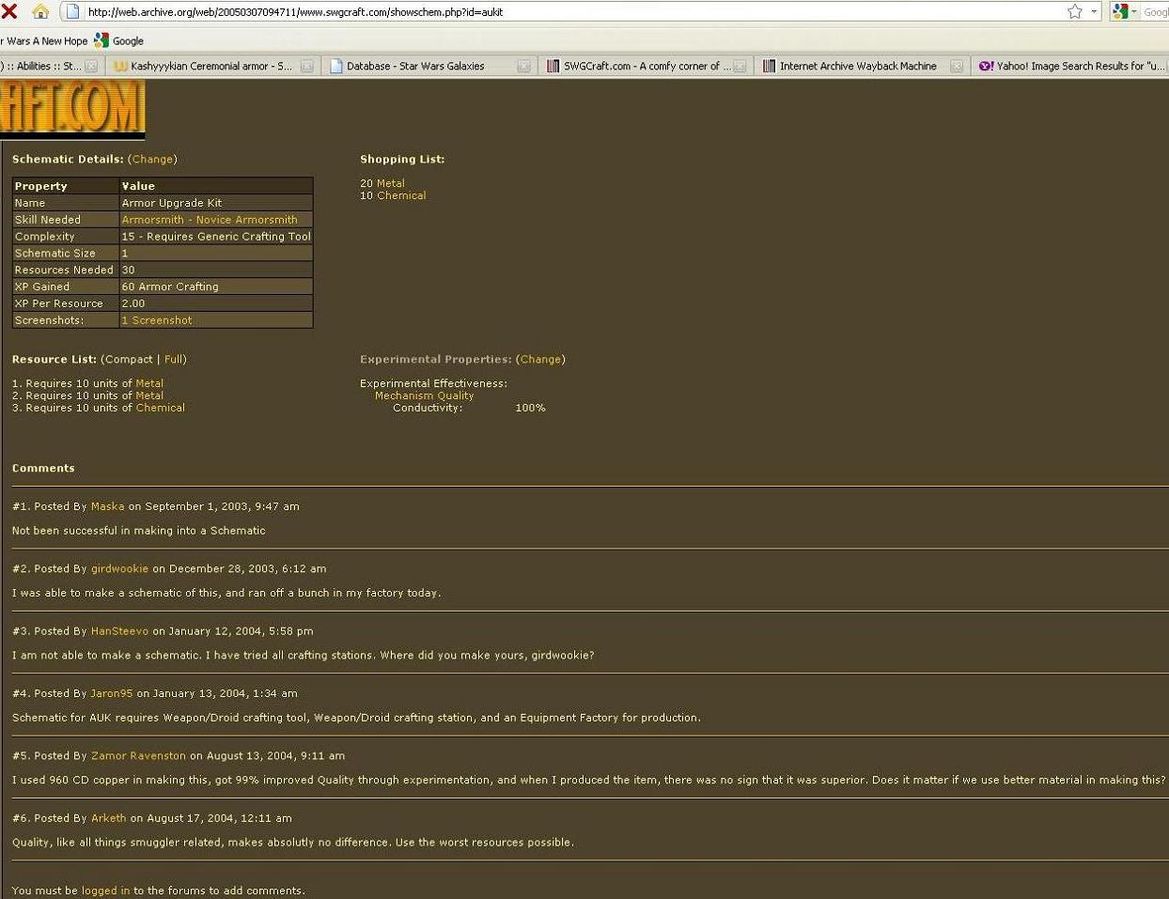Screen dimensions: 1169x899
Task: Switch resource list to Full view
Action: pos(174,359)
